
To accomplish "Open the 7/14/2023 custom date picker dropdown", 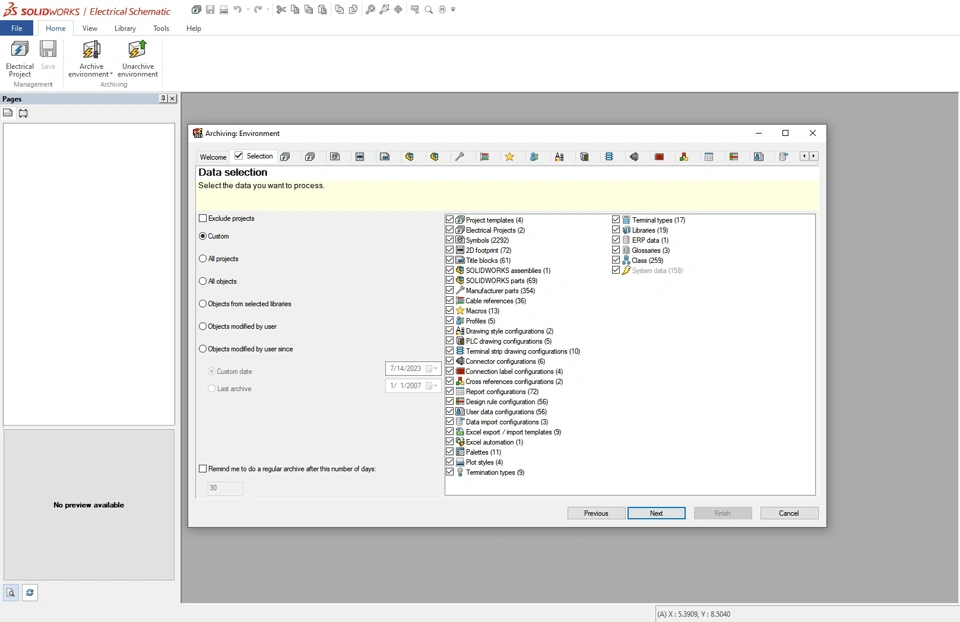I will 435,369.
